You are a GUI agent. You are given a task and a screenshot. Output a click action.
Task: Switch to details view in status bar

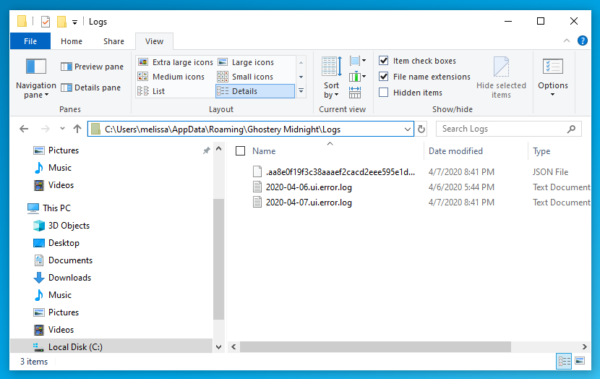[564, 361]
